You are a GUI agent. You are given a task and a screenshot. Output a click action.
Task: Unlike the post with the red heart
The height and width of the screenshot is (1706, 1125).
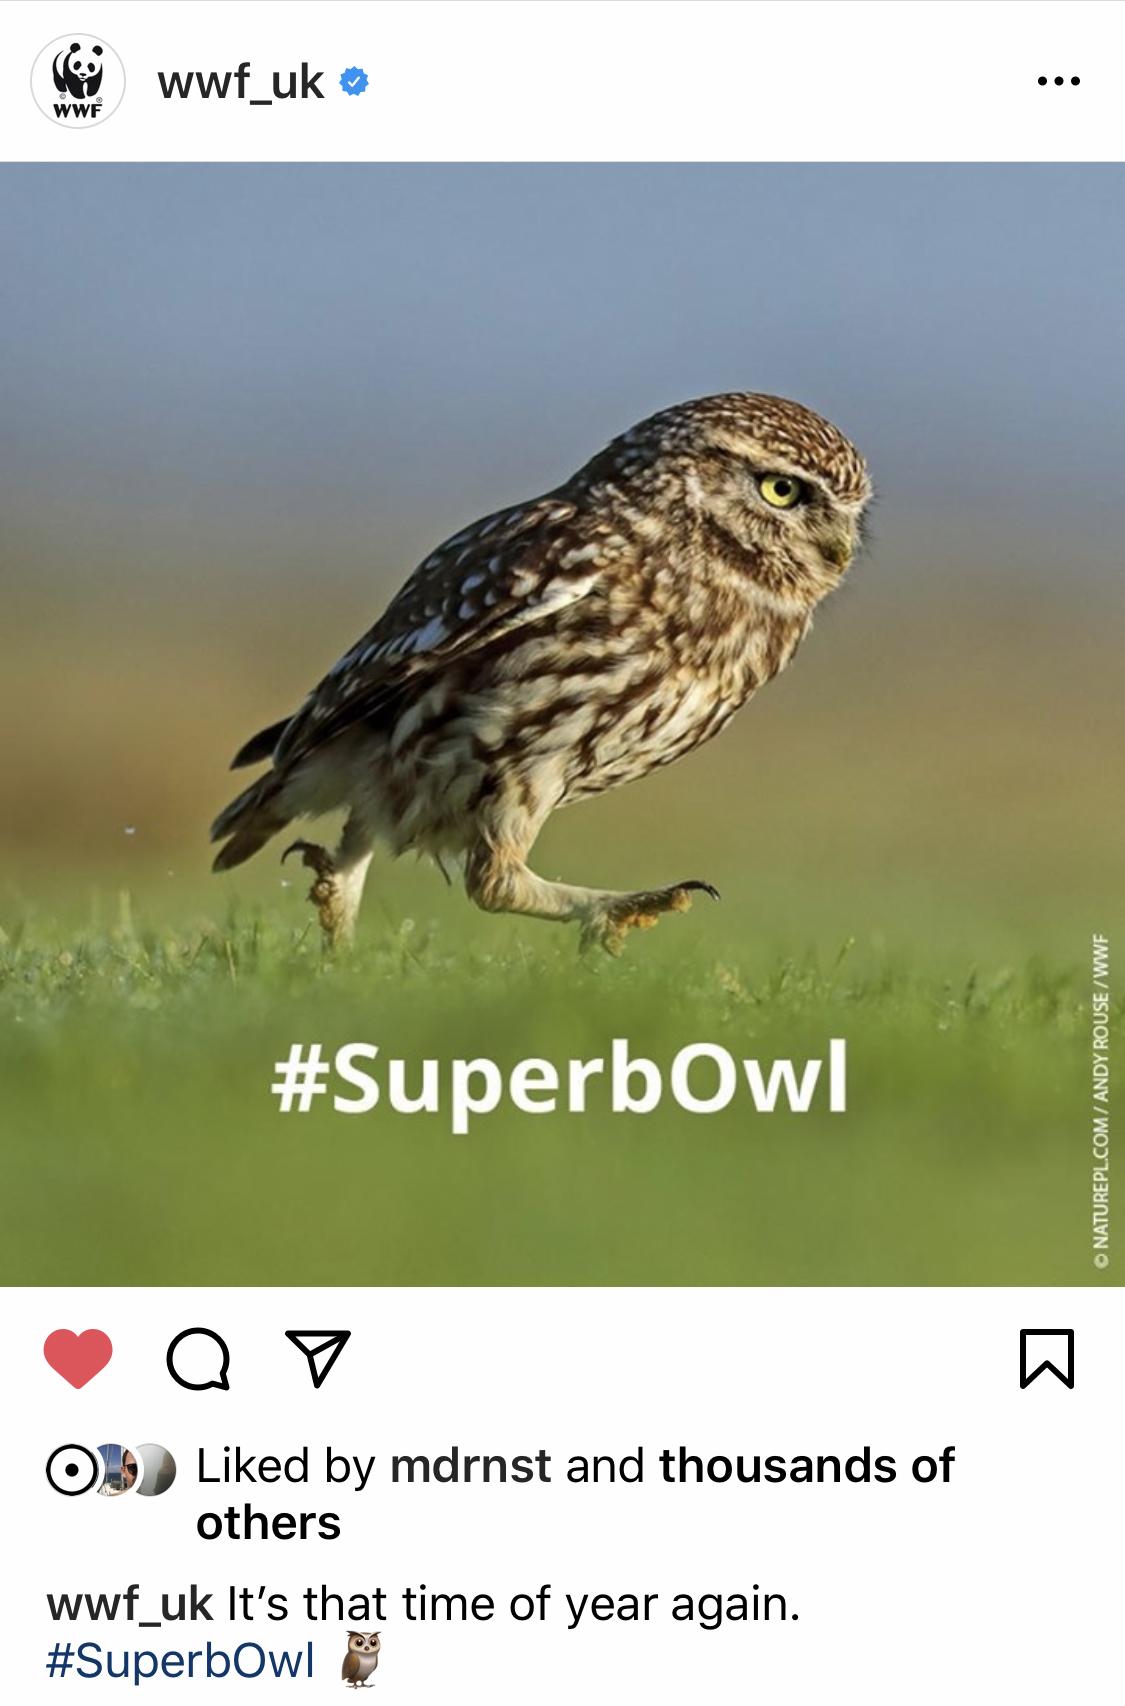[78, 1359]
